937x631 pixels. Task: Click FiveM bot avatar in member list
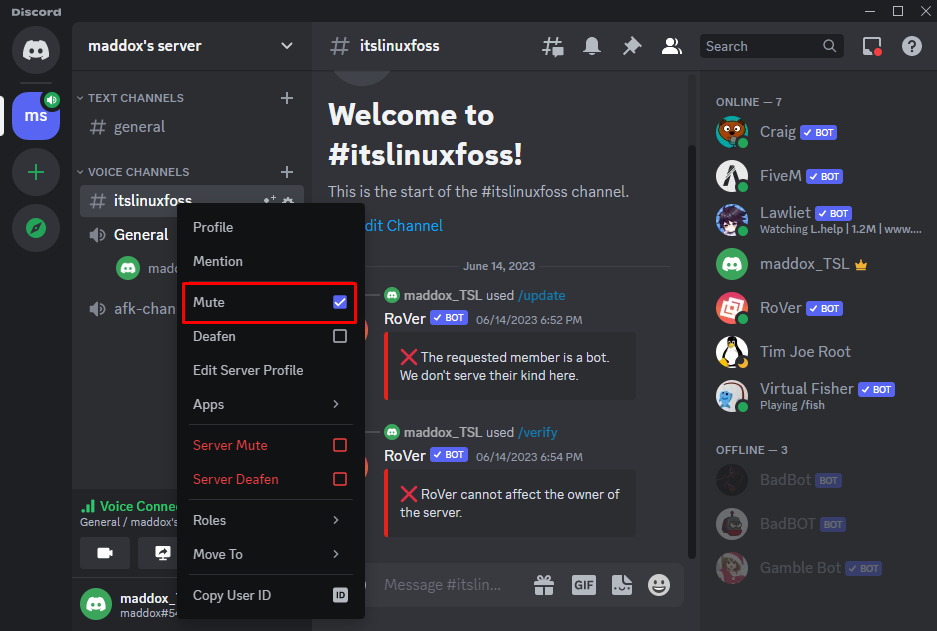(732, 176)
